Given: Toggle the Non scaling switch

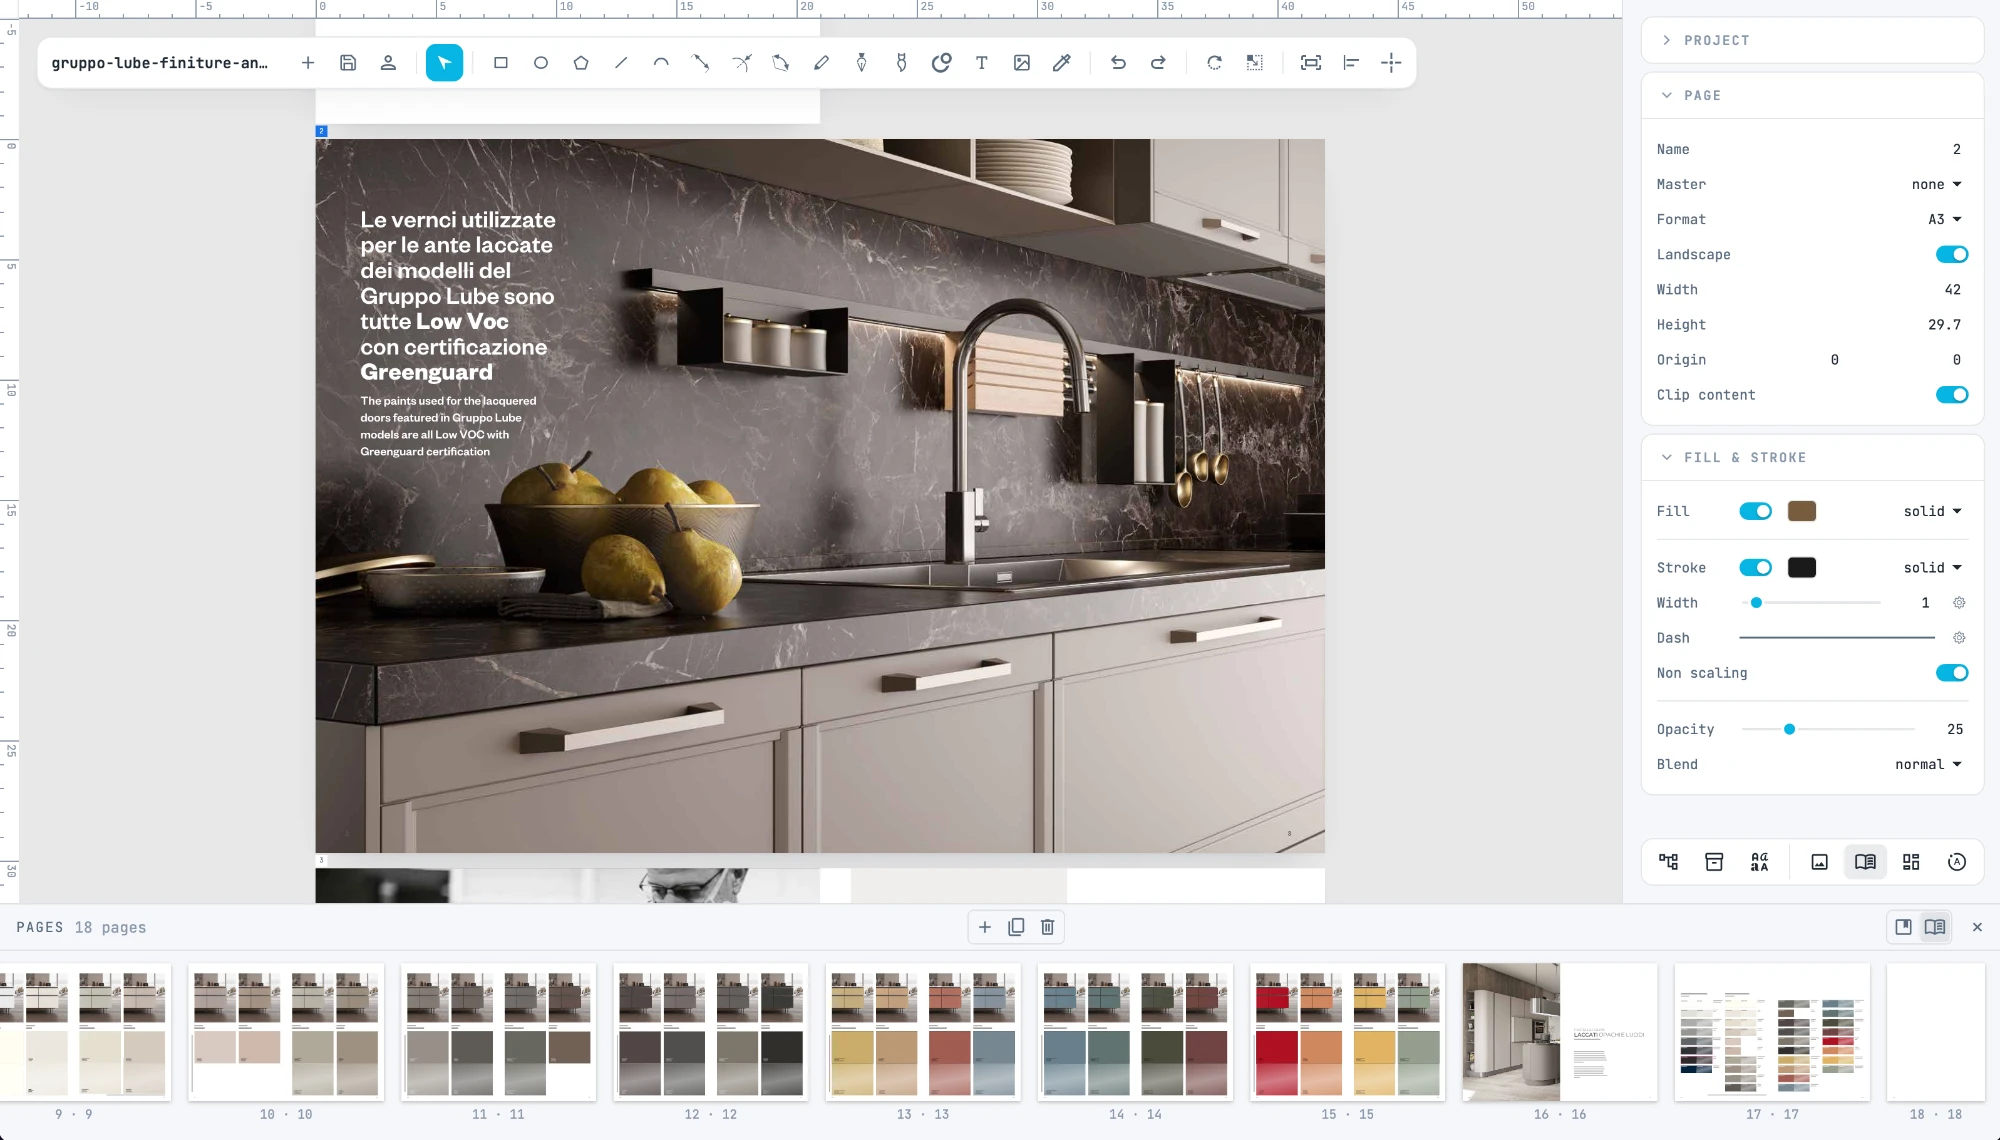Looking at the screenshot, I should (1952, 673).
